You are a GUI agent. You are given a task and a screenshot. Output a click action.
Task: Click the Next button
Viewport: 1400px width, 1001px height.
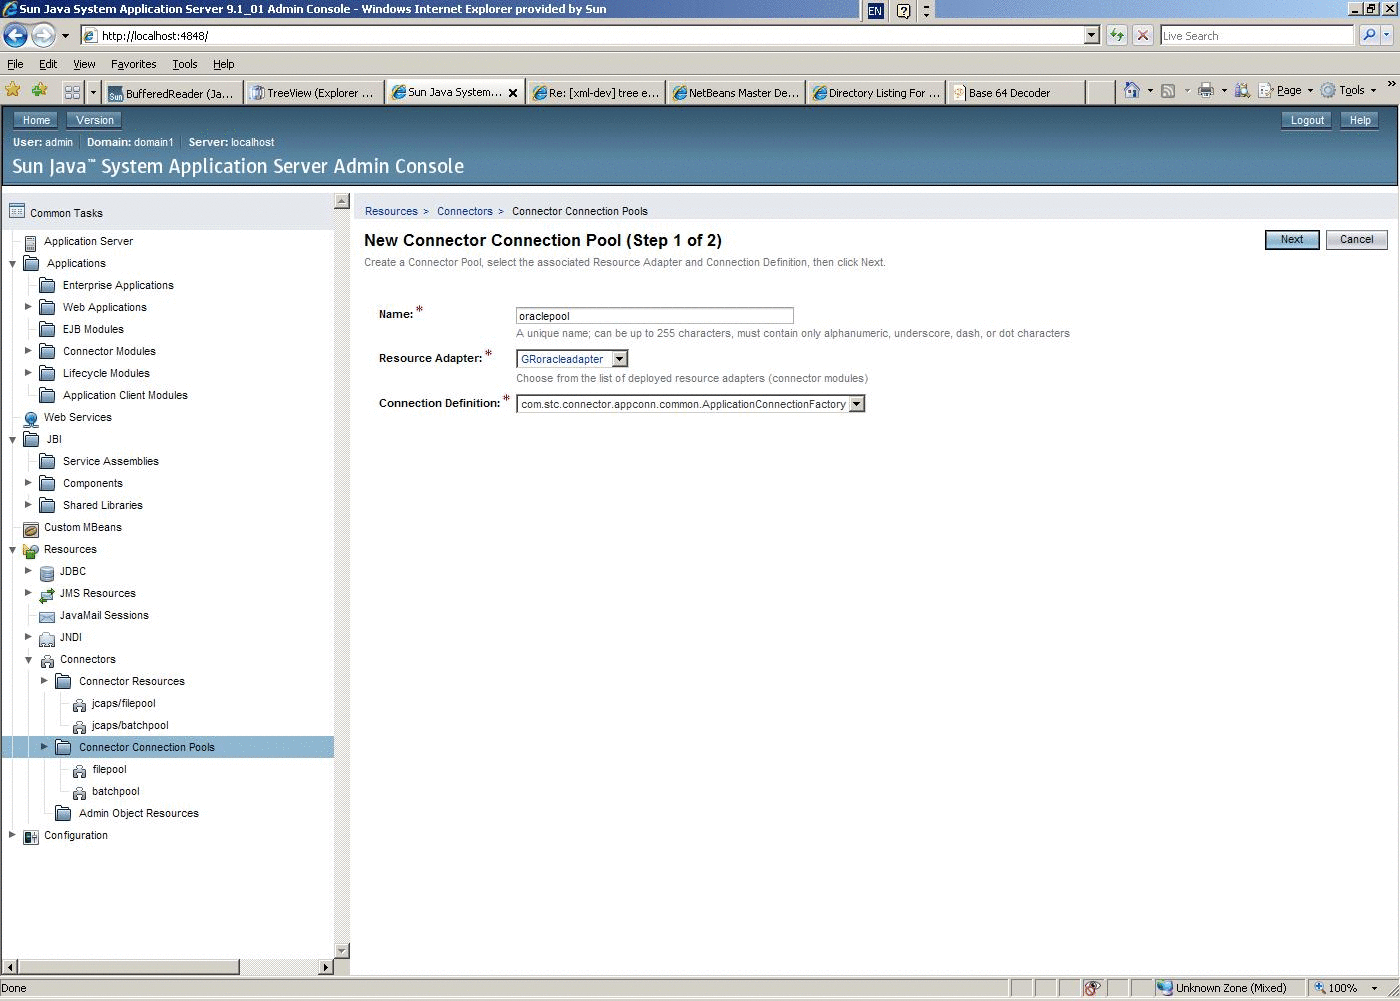click(x=1292, y=240)
